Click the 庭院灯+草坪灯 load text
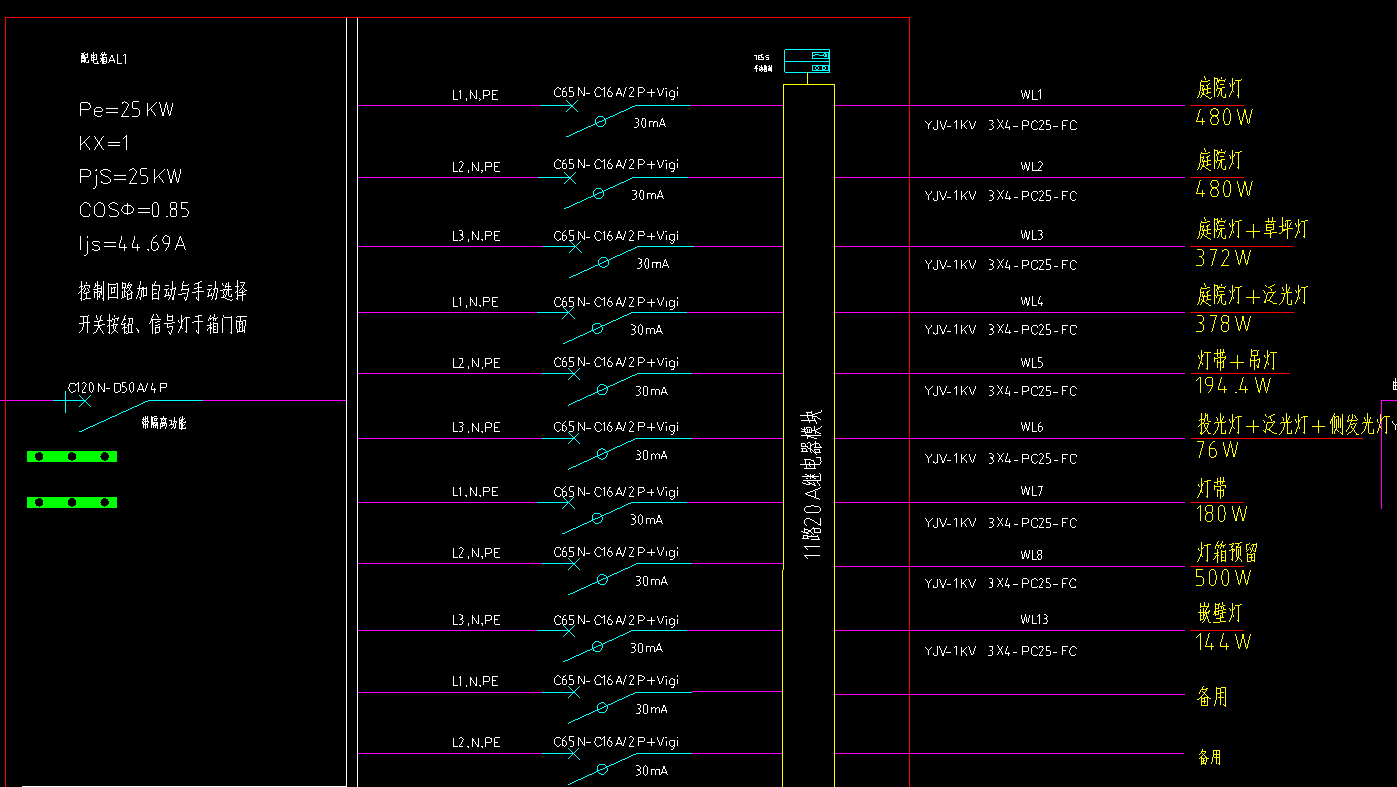 1252,229
